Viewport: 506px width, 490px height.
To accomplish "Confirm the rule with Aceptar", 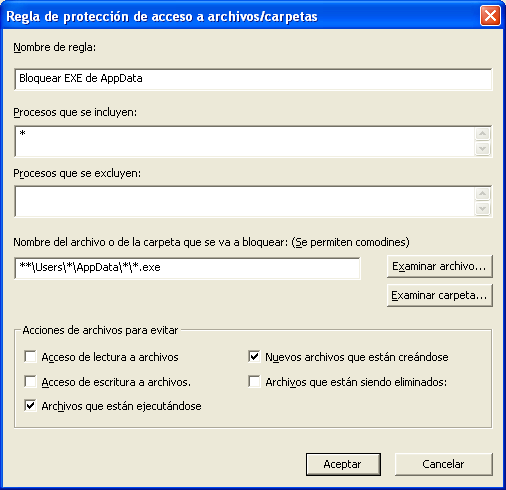I will point(343,464).
